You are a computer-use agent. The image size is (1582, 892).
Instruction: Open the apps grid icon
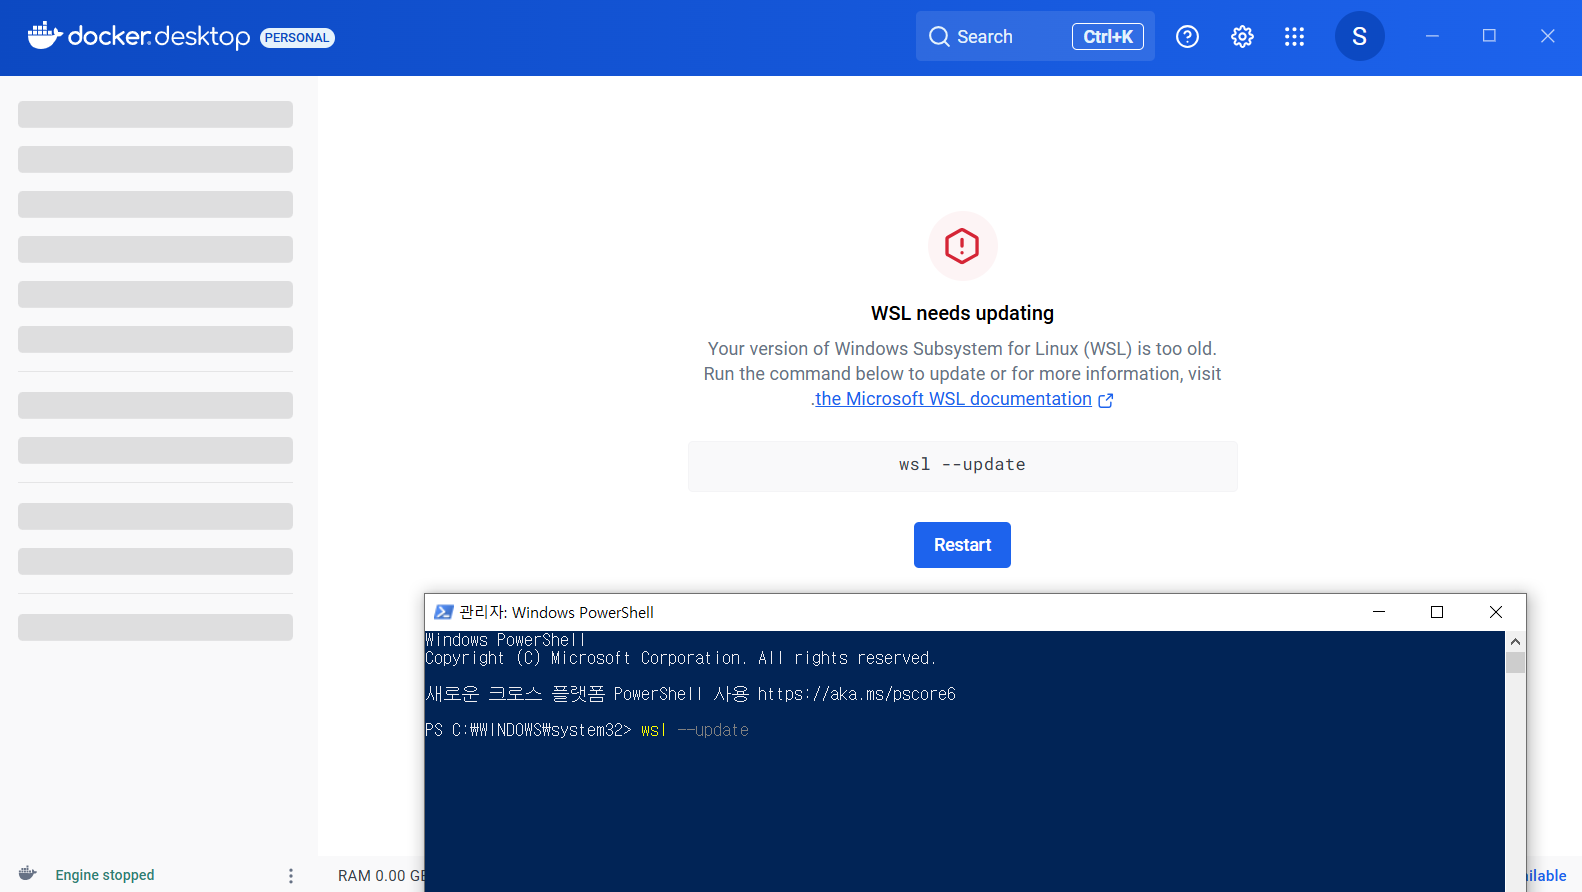1294,37
